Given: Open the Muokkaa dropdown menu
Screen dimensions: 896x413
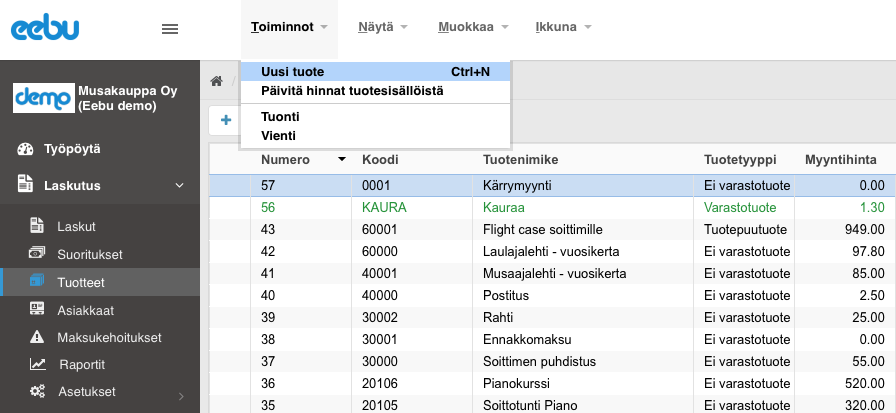Looking at the screenshot, I should [473, 27].
